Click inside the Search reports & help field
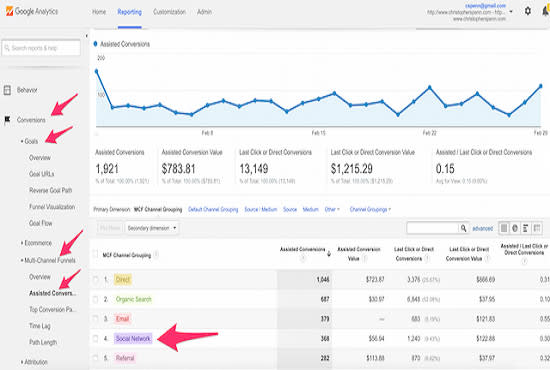The width and height of the screenshot is (550, 370). [41, 48]
